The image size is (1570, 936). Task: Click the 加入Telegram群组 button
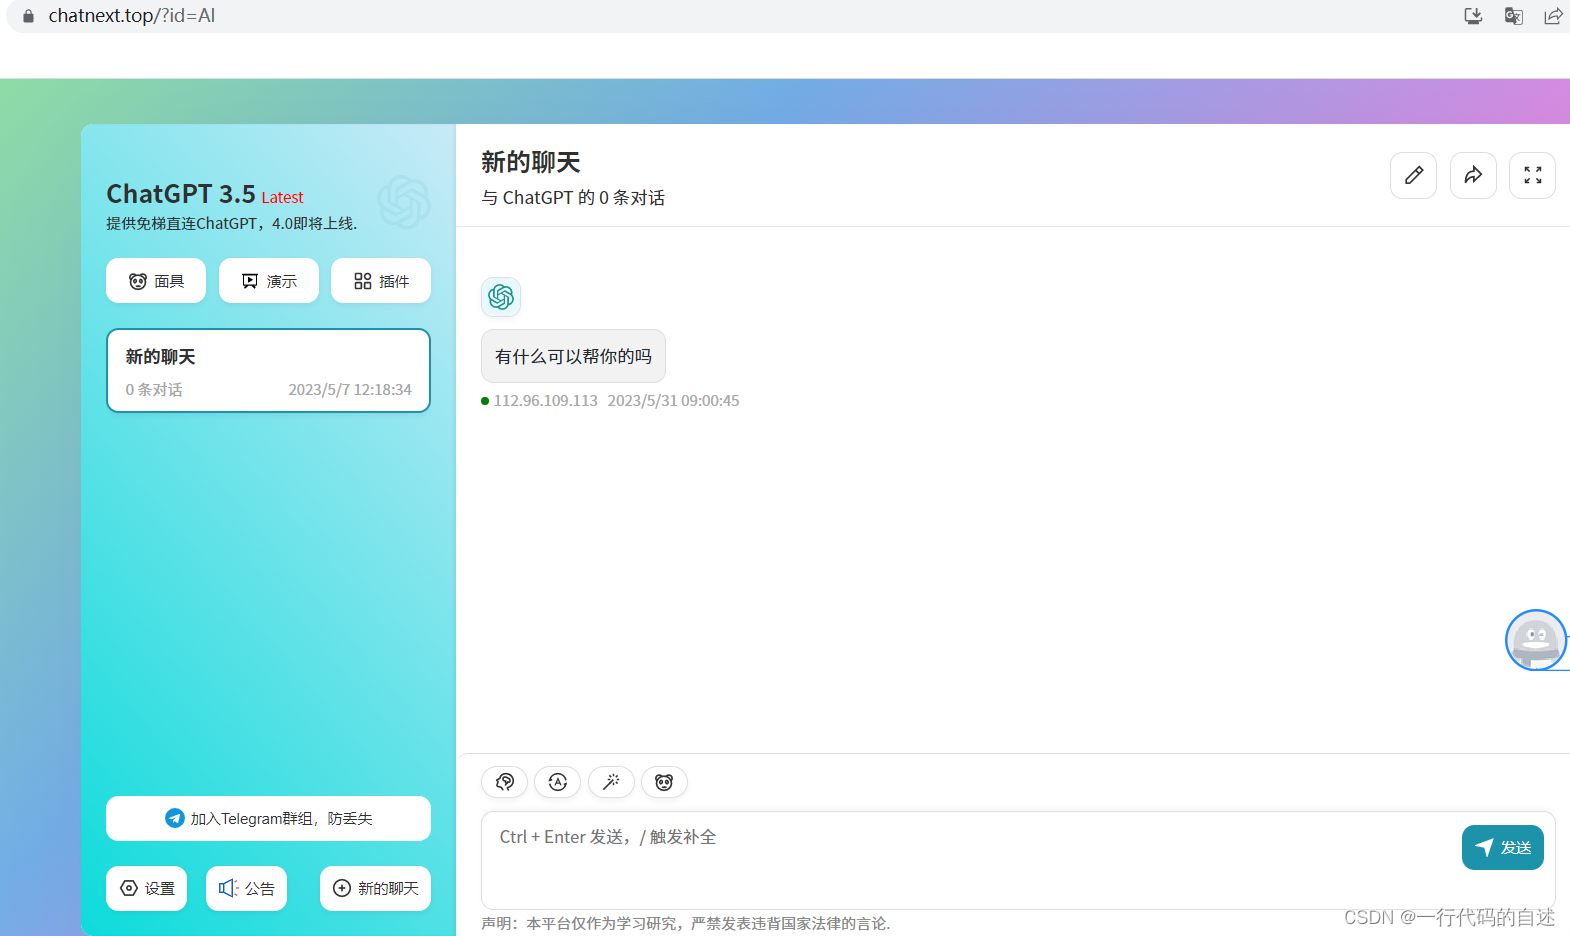pyautogui.click(x=268, y=819)
